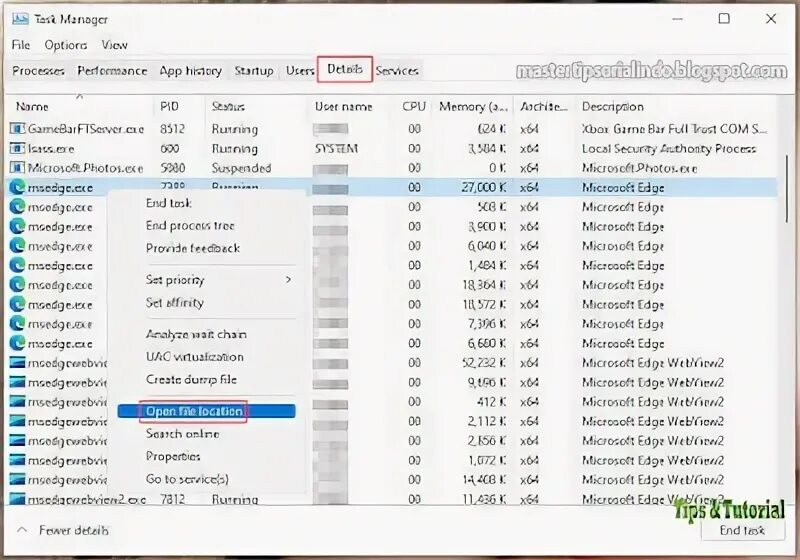Click icon of msedgewebview2 using 1,072 K
The width and height of the screenshot is (800, 560).
pos(17,460)
